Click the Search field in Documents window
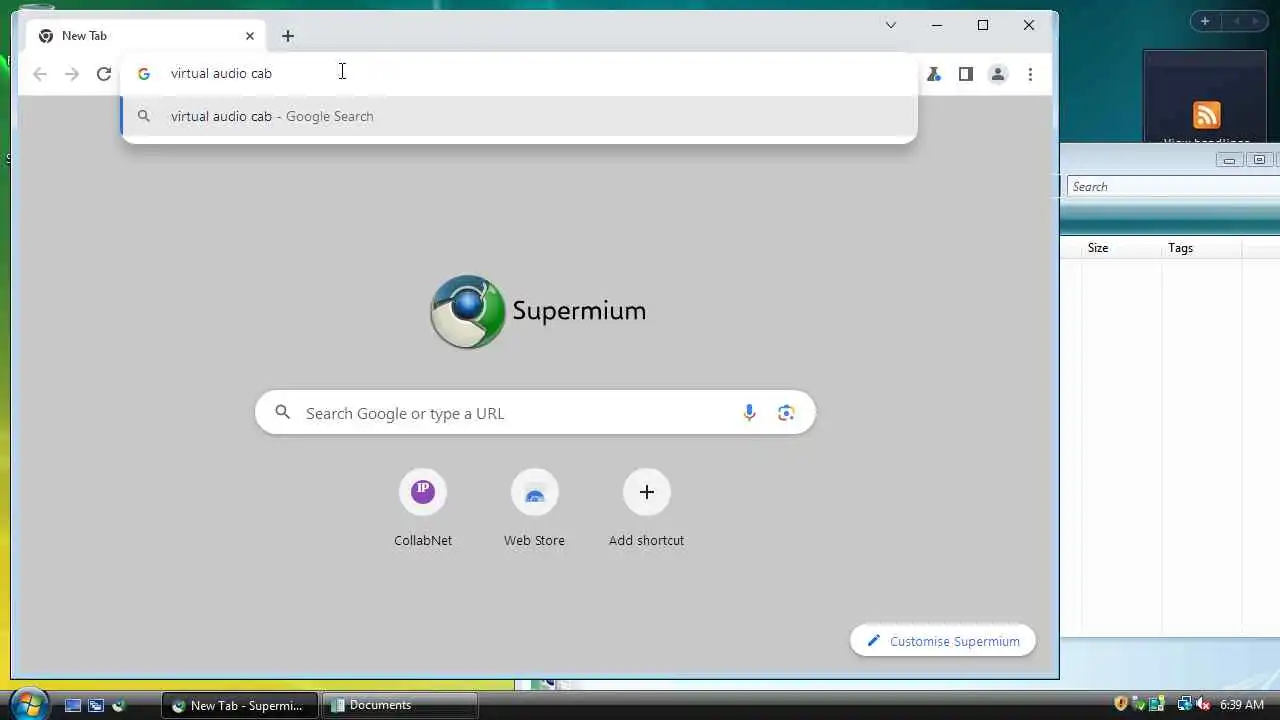The width and height of the screenshot is (1280, 720). coord(1174,187)
